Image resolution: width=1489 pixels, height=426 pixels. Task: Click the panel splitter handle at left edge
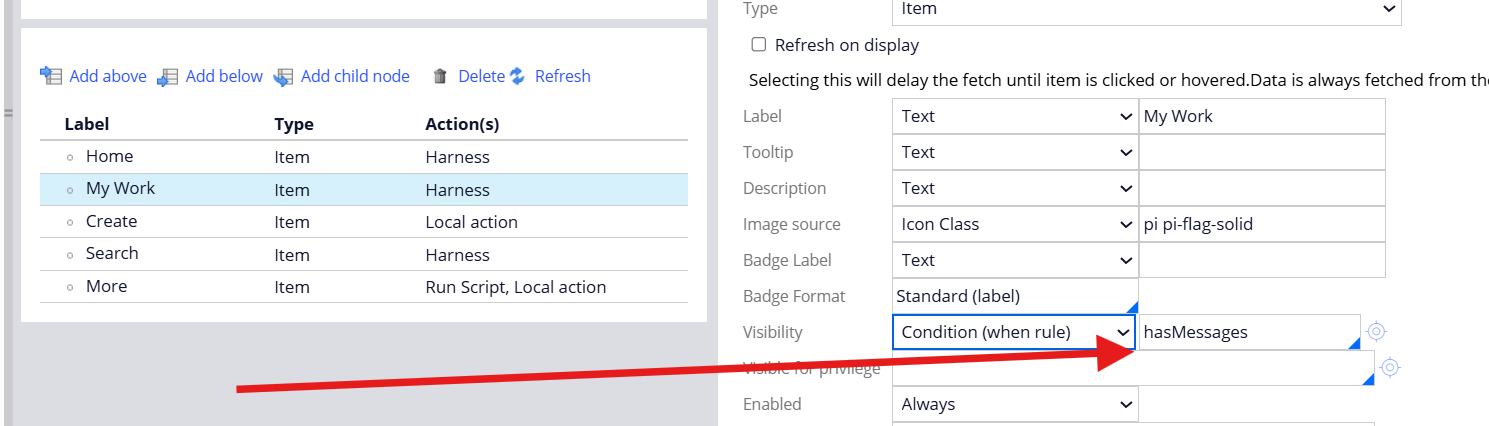7,113
